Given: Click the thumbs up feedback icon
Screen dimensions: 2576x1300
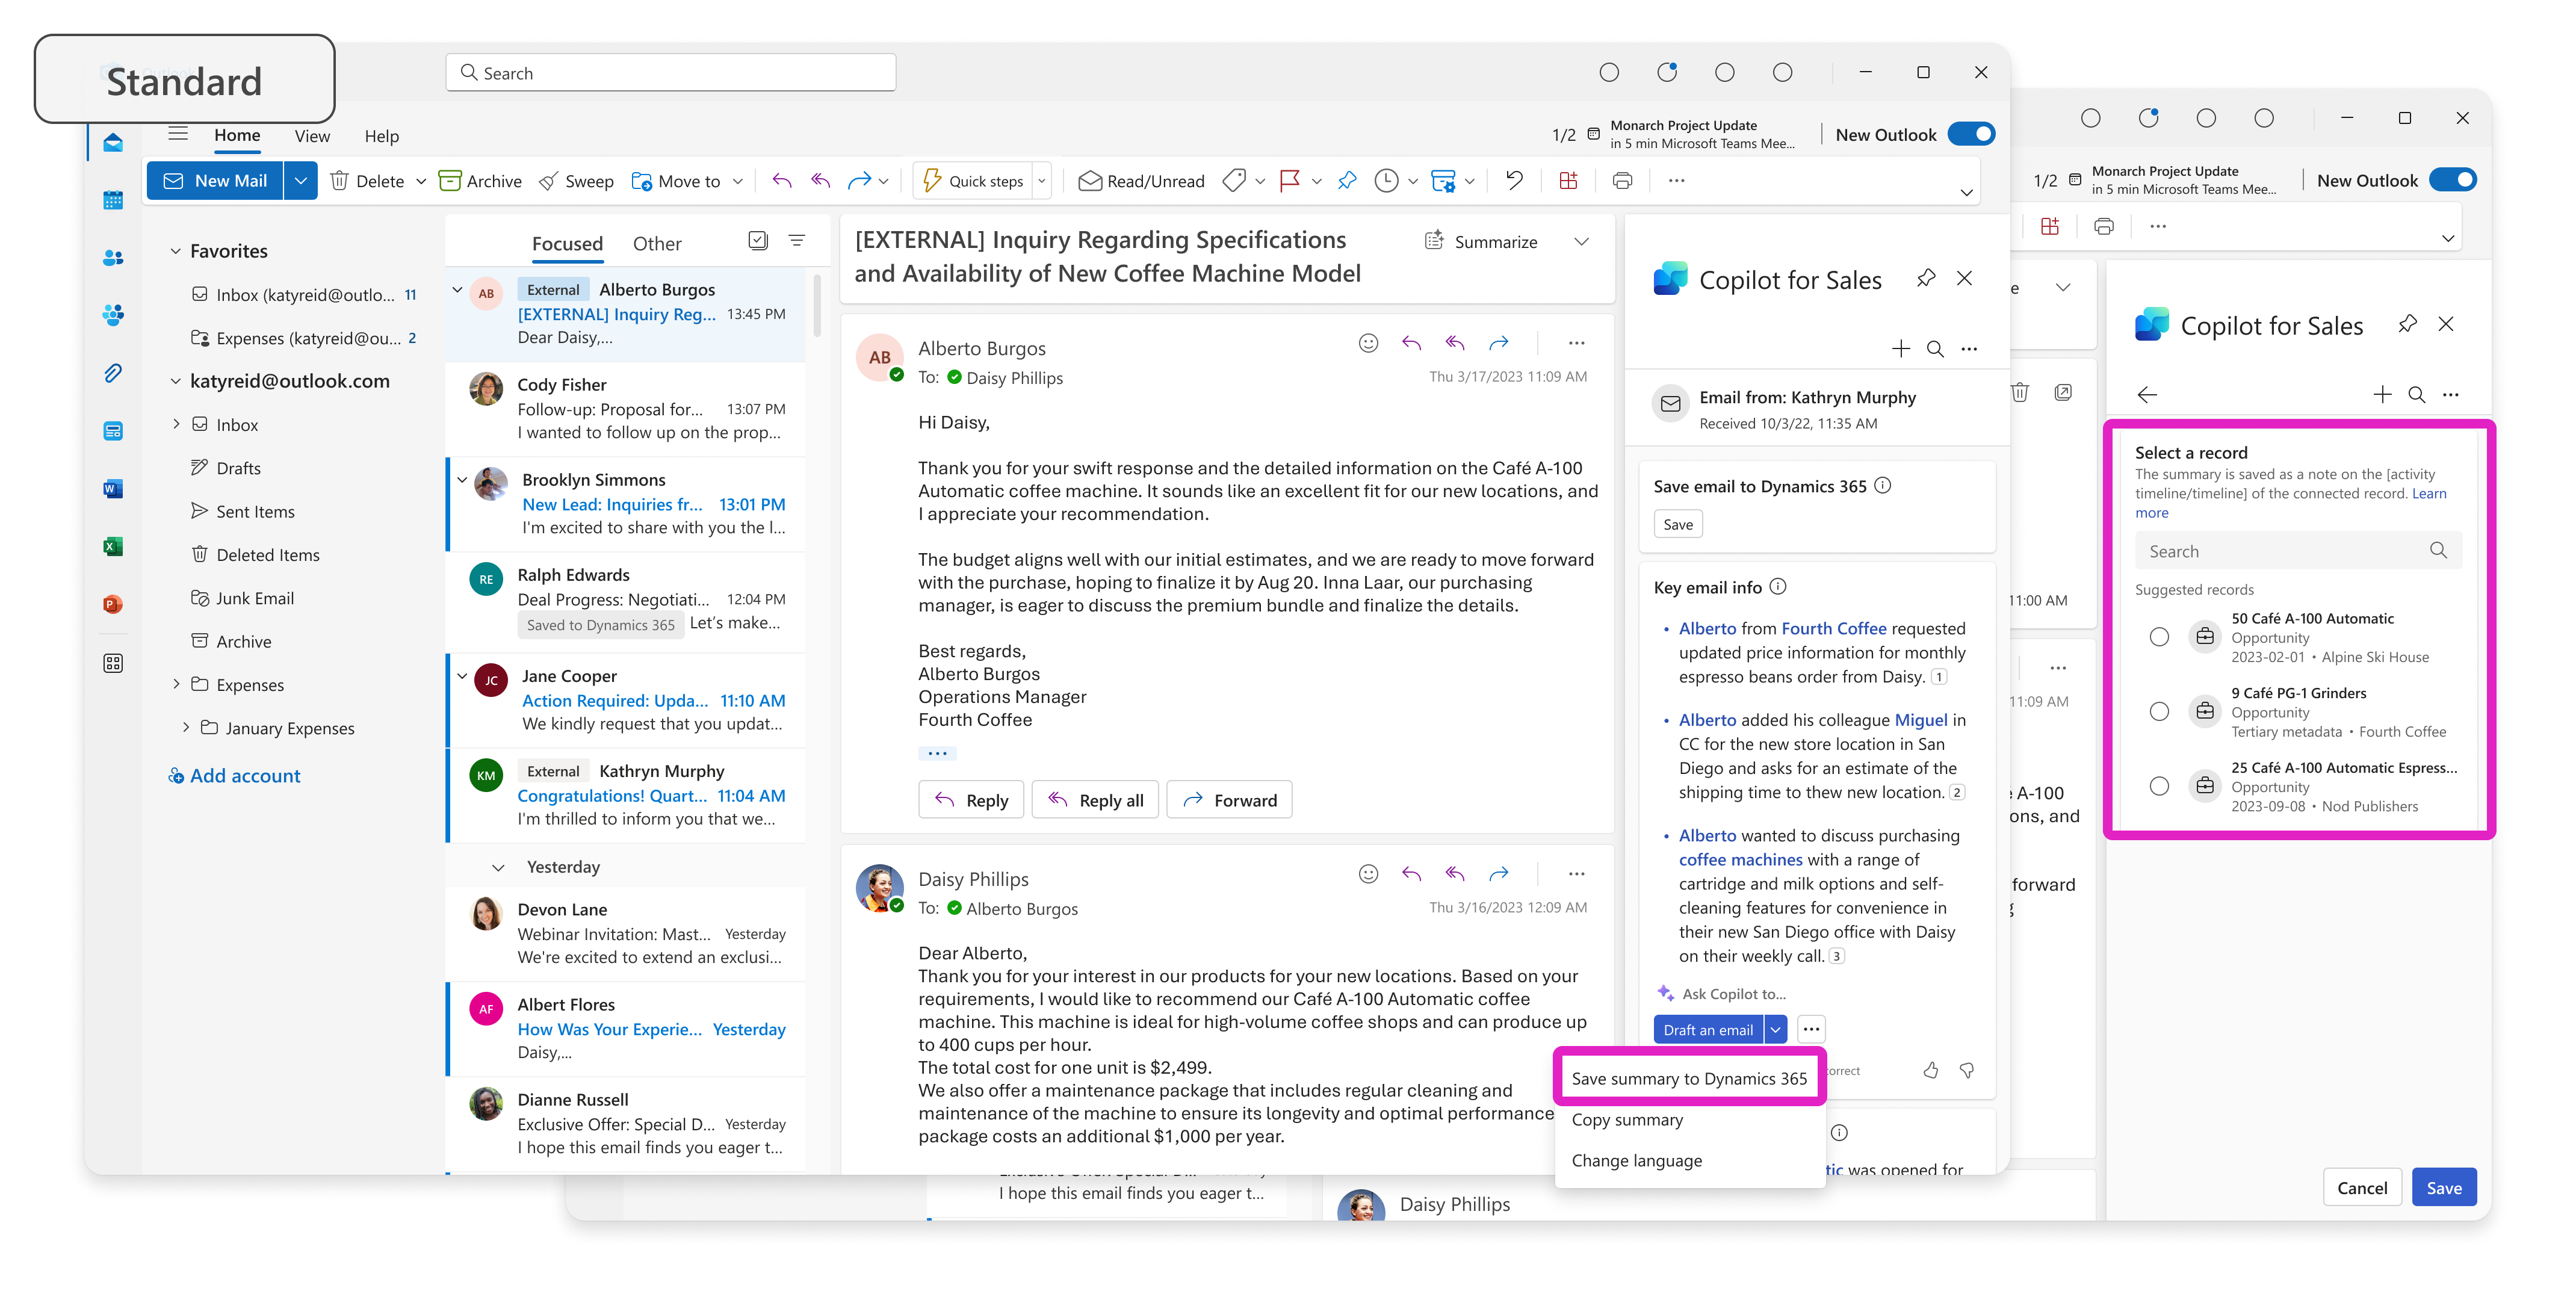Looking at the screenshot, I should 1930,1070.
